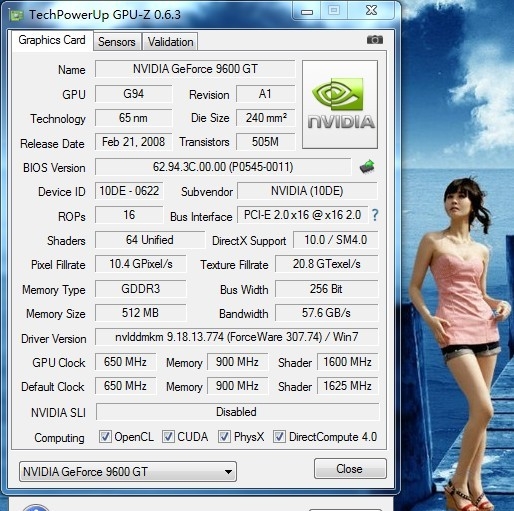The image size is (514, 511).
Task: Close GPU-Z with the X button
Action: click(x=371, y=11)
